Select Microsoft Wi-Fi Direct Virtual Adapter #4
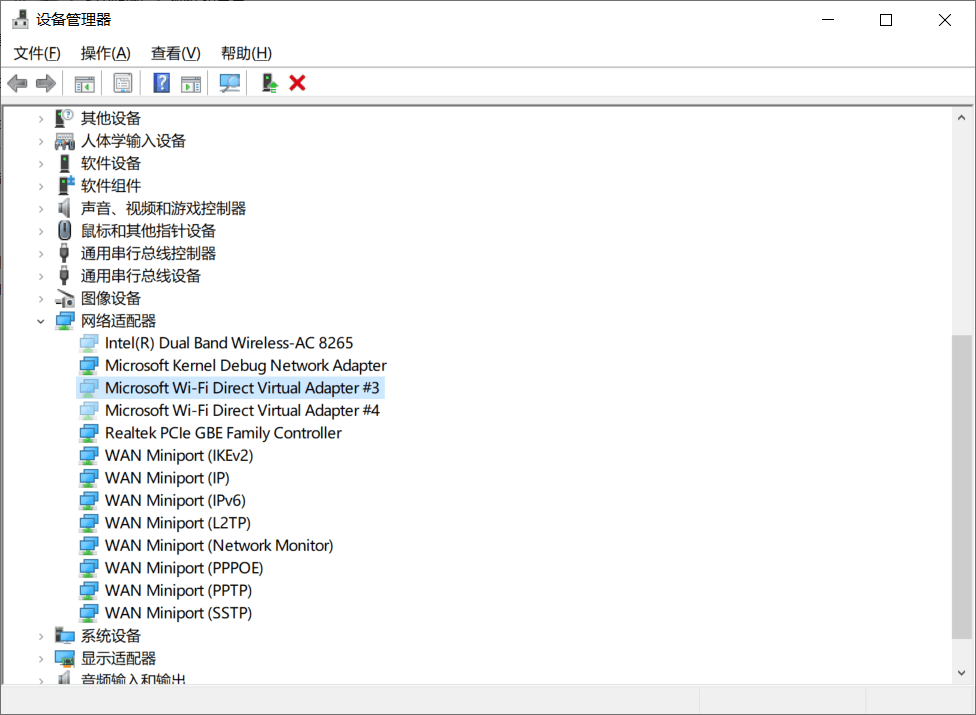 [x=242, y=410]
